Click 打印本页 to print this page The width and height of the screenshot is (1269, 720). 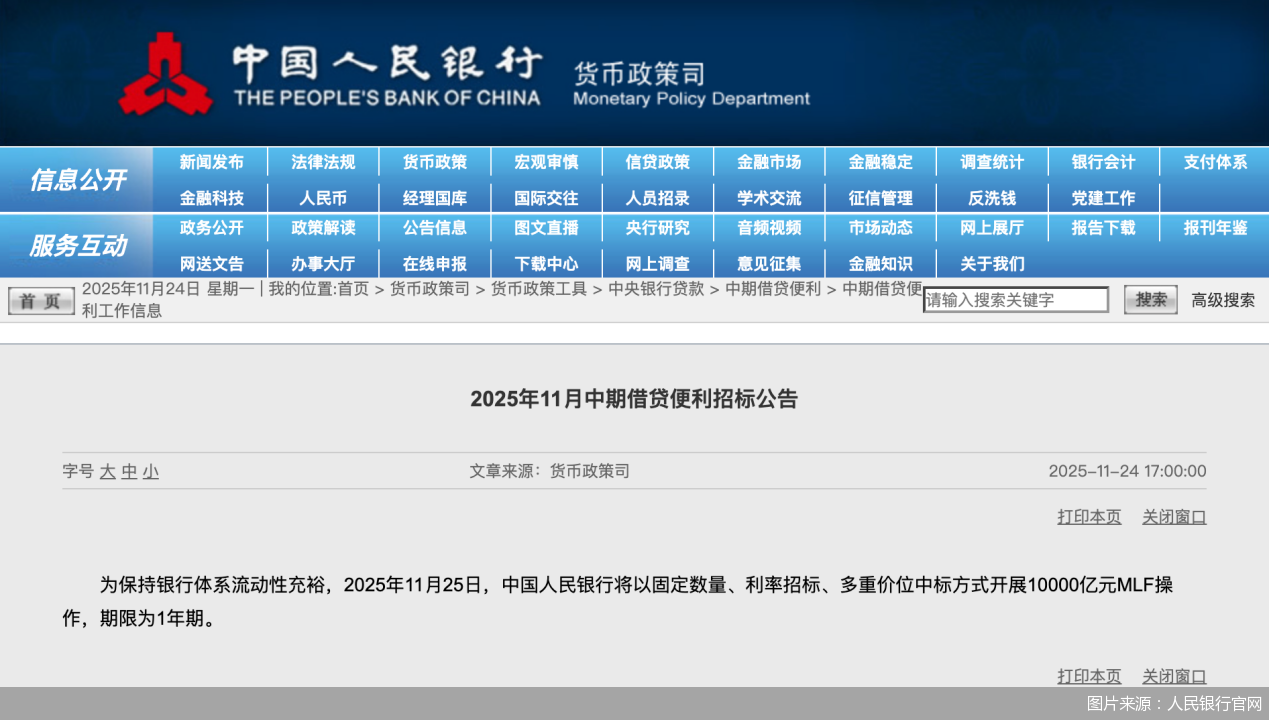1088,516
